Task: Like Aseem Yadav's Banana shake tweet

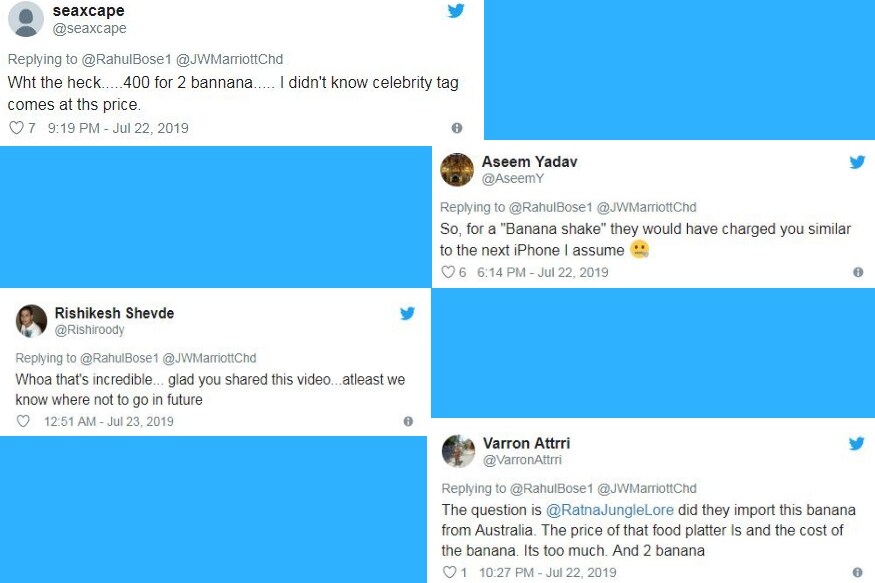Action: (447, 272)
